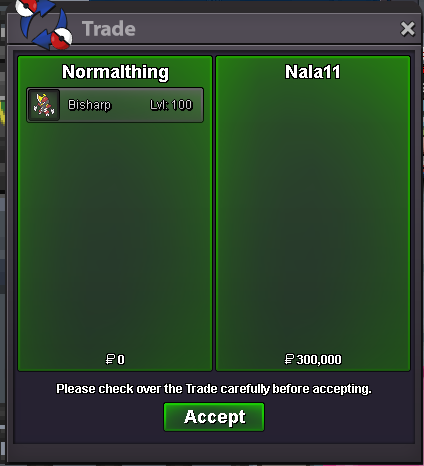Click the Trade title text

pos(109,29)
